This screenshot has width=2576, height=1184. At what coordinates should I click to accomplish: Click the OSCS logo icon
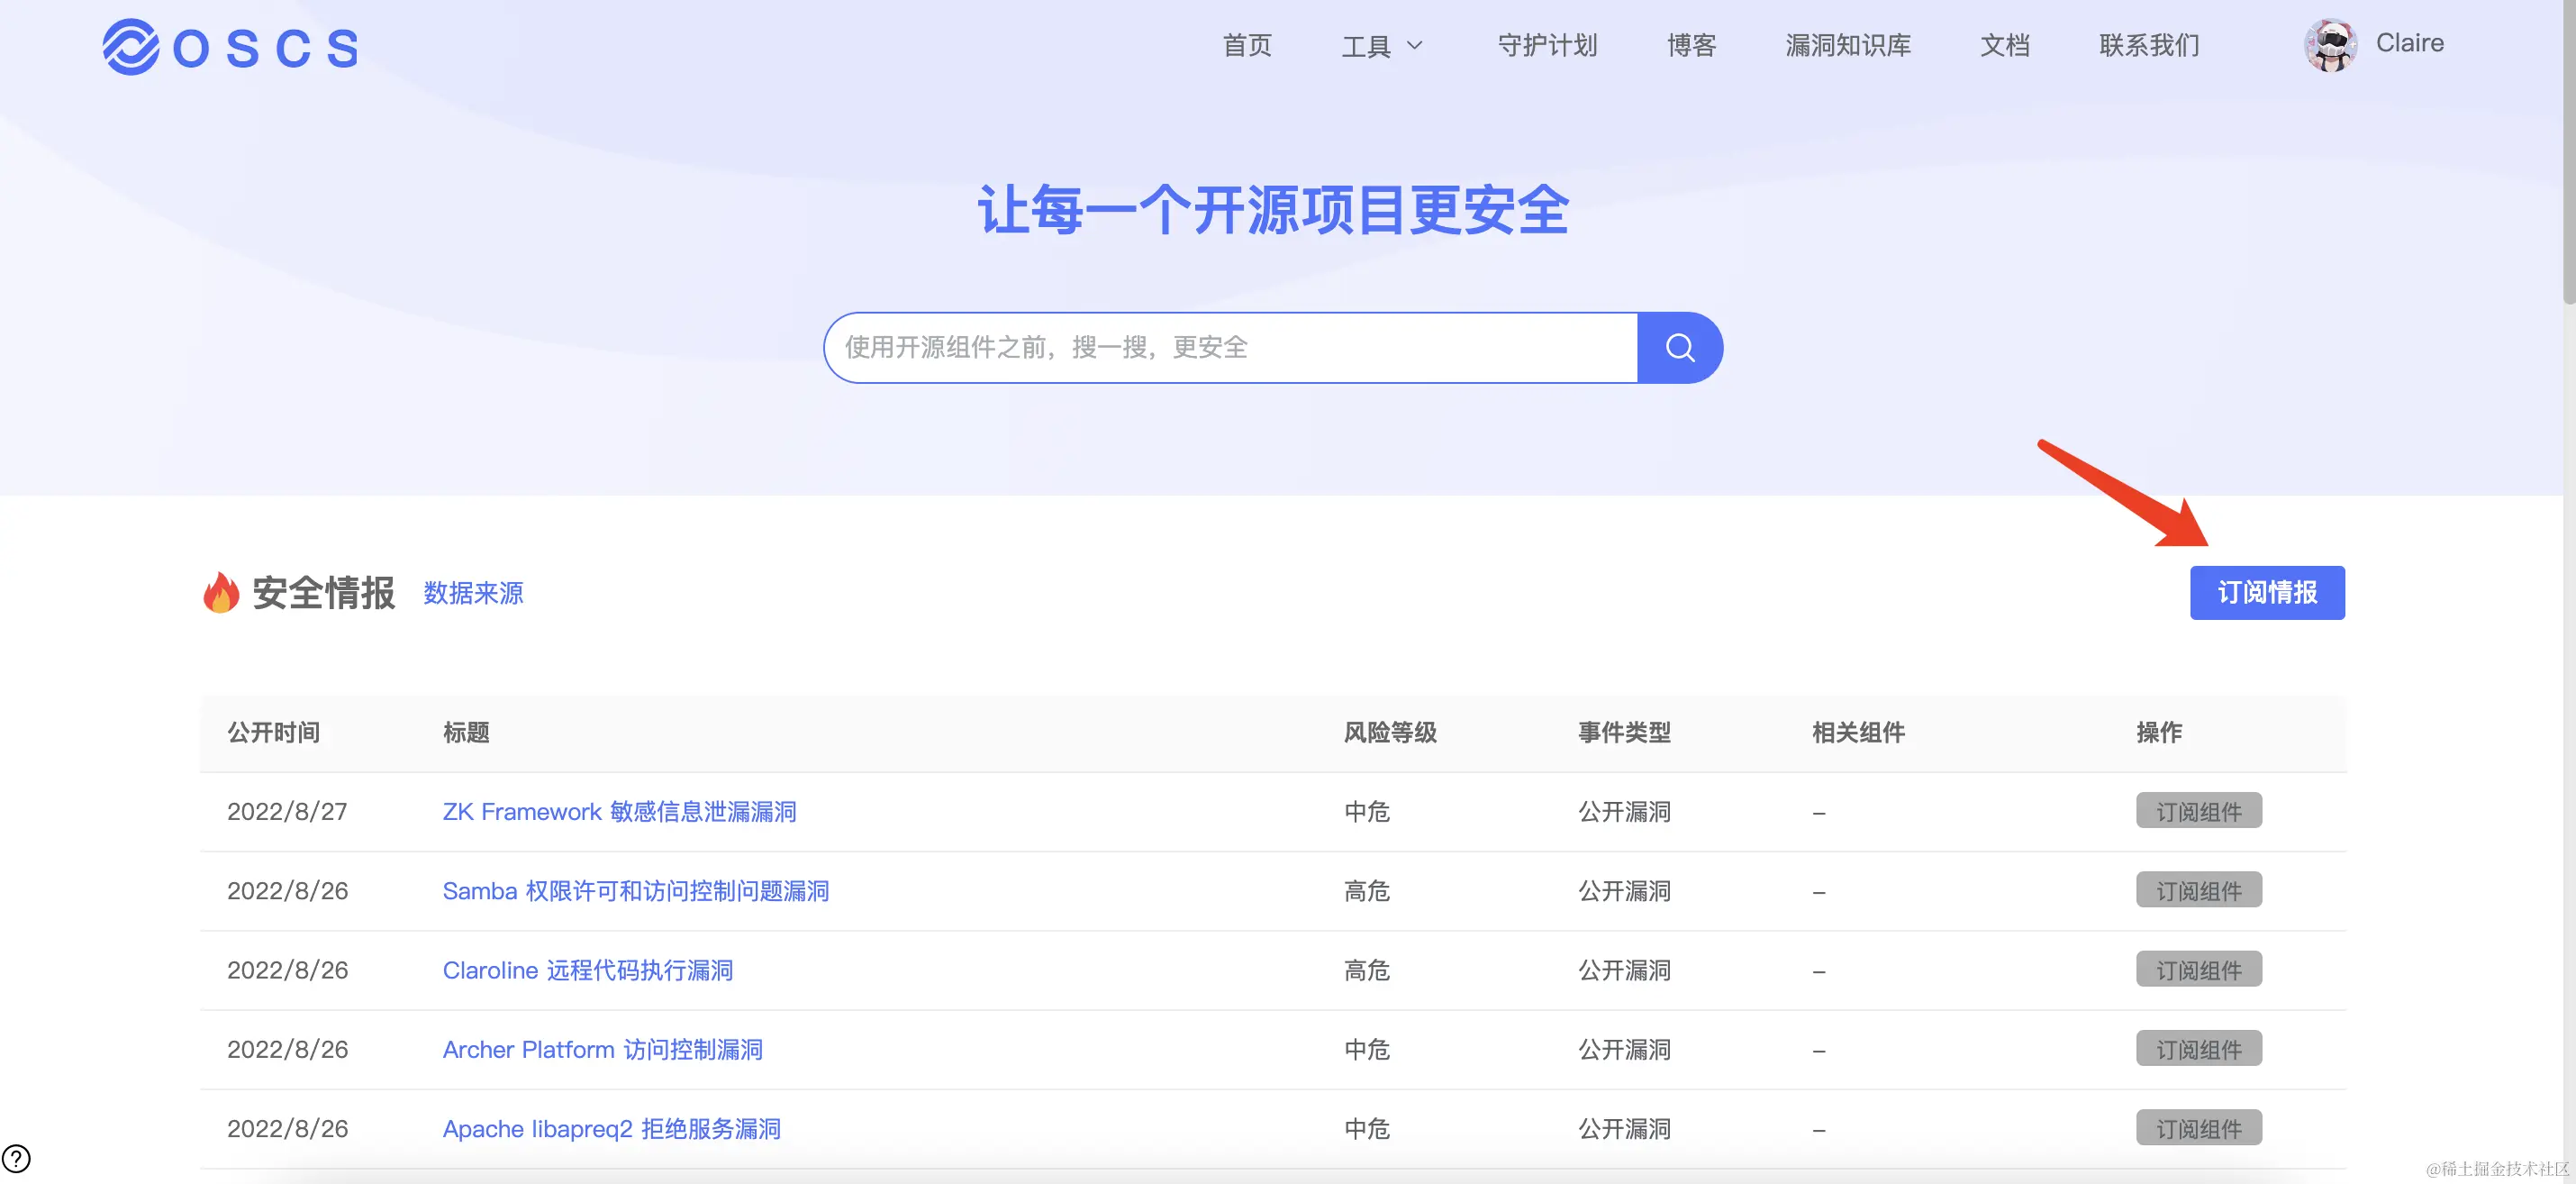click(131, 47)
